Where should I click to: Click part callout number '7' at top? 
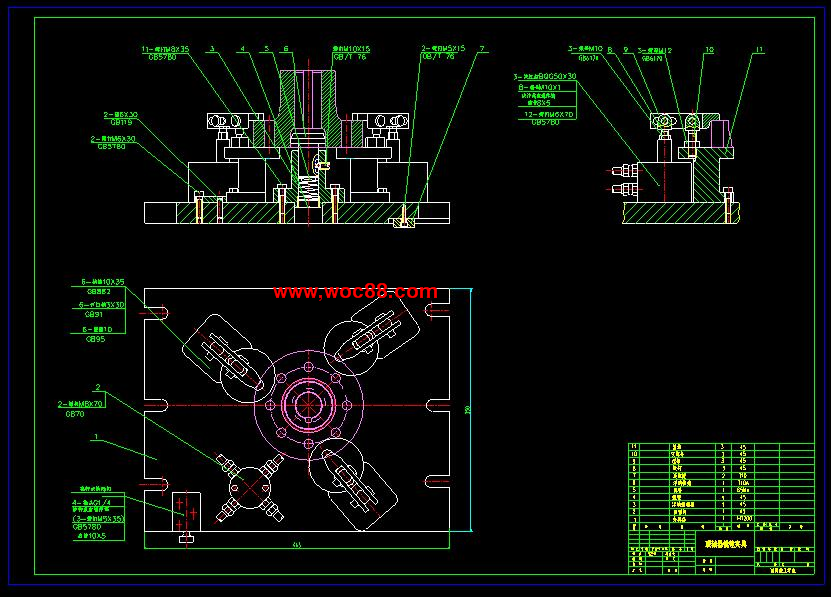coord(482,49)
